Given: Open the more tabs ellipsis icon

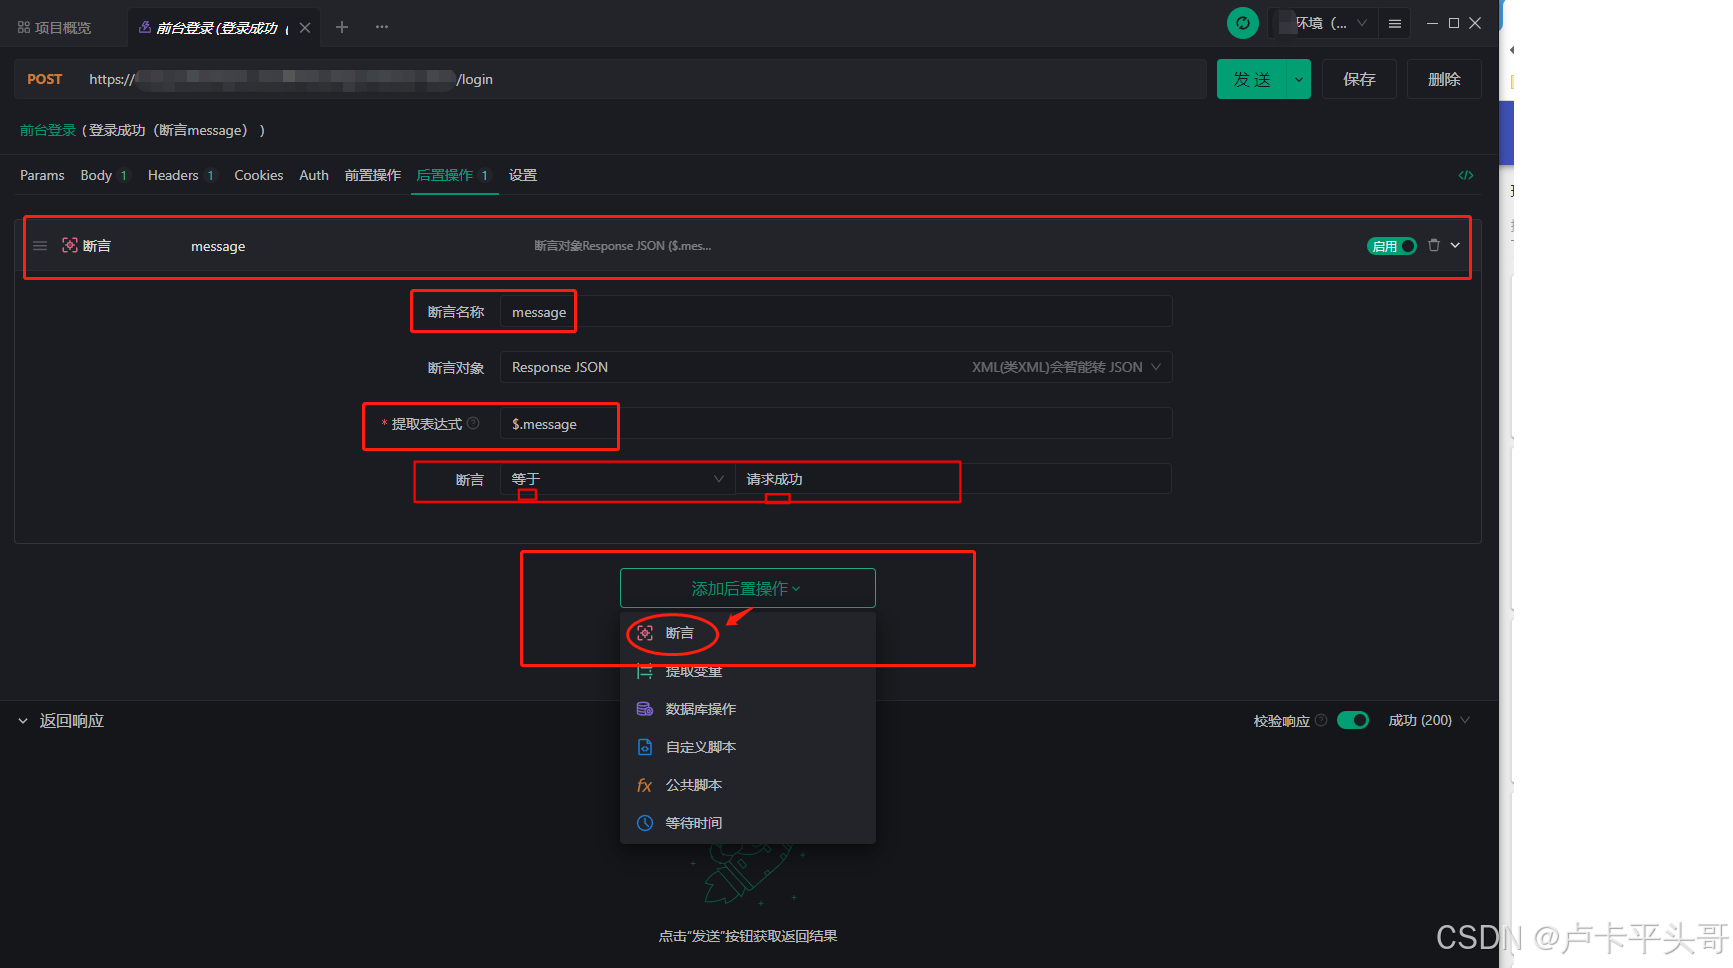Looking at the screenshot, I should point(382,27).
